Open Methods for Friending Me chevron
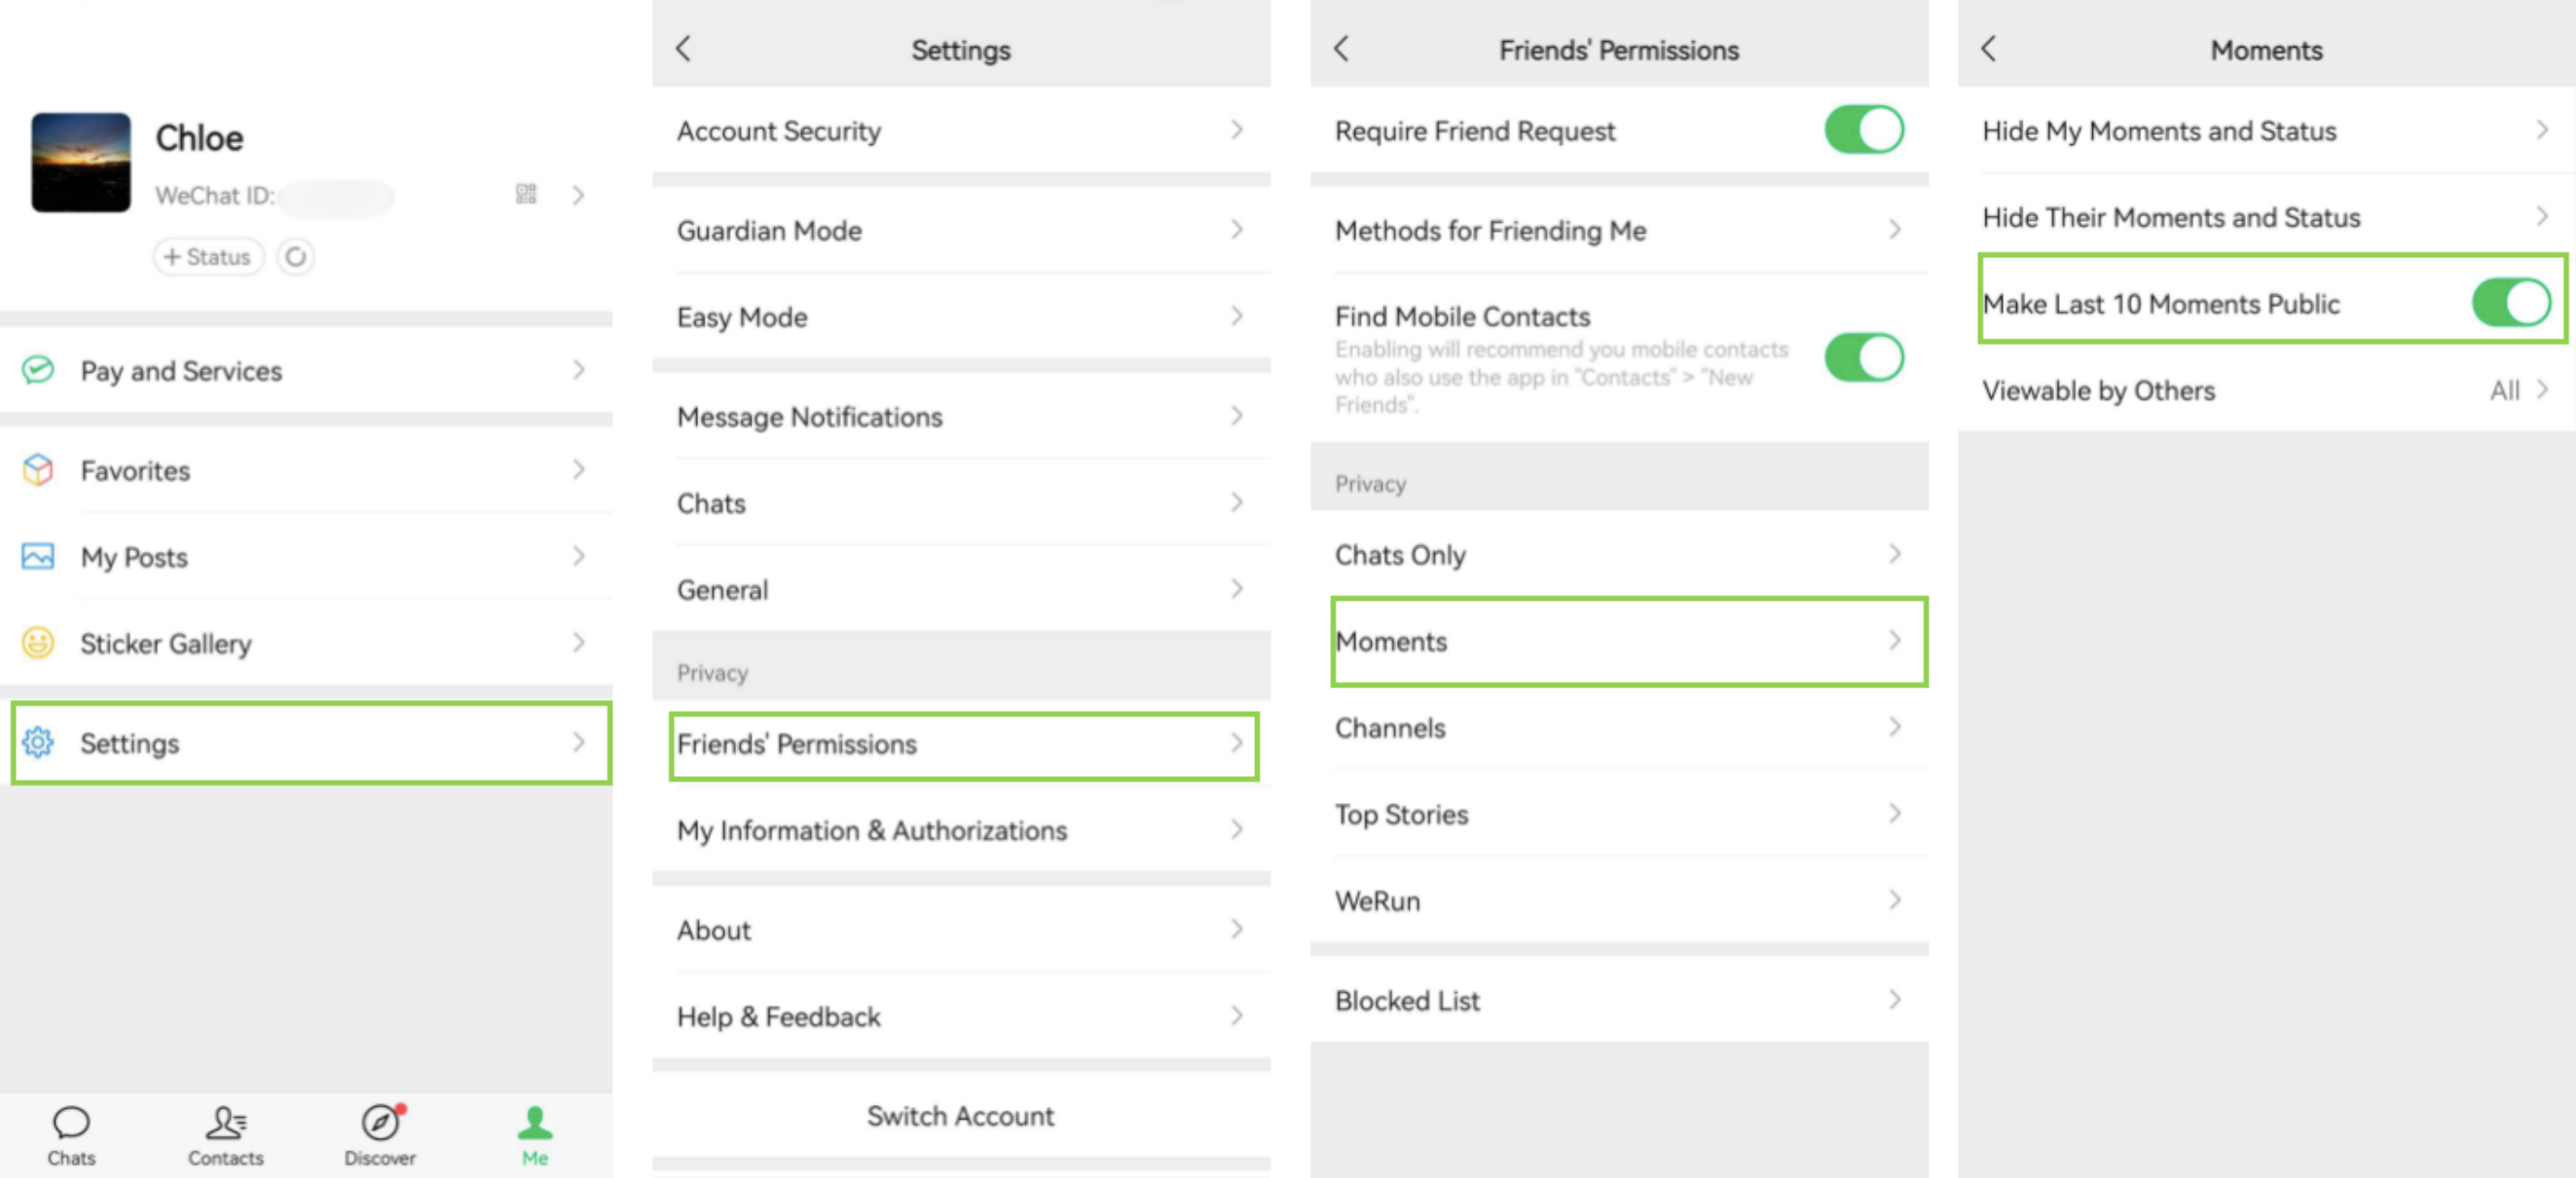 1894,230
